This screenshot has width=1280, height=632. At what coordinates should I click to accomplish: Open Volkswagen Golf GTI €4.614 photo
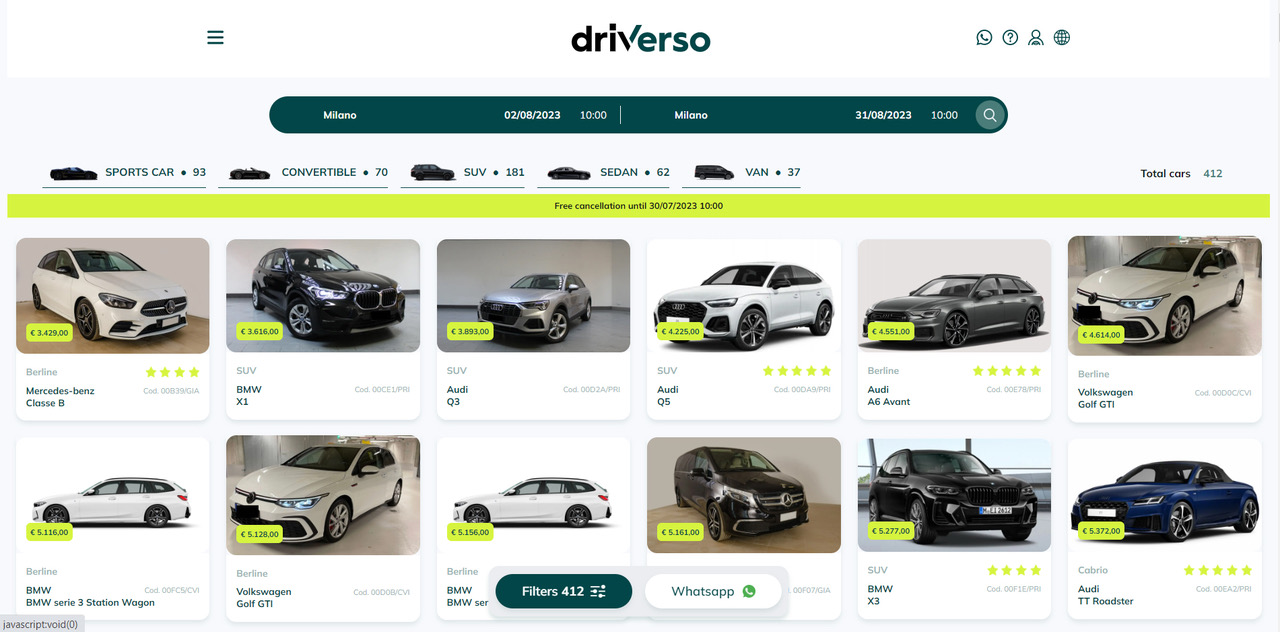(x=1165, y=296)
